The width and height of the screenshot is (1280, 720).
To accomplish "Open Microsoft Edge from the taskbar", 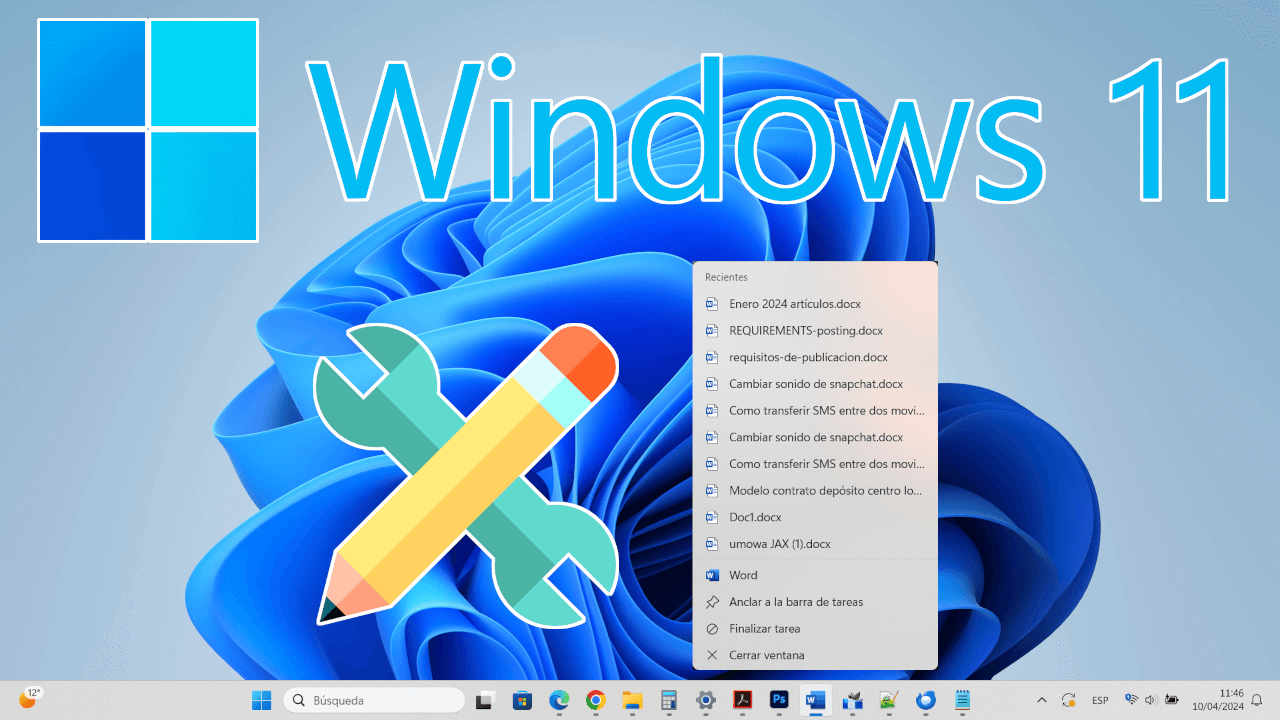I will point(559,700).
